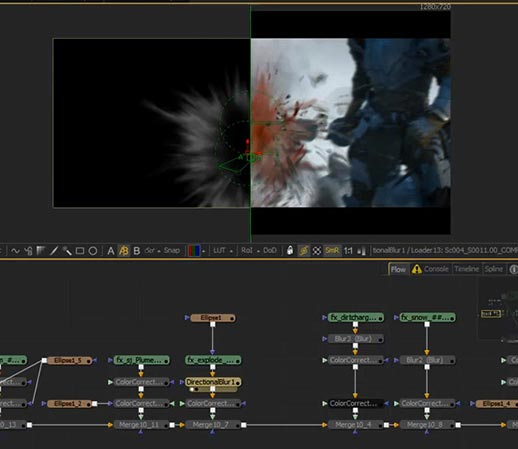Click the green A/B split line in viewer
Viewport: 518px width, 449px height.
click(x=251, y=123)
